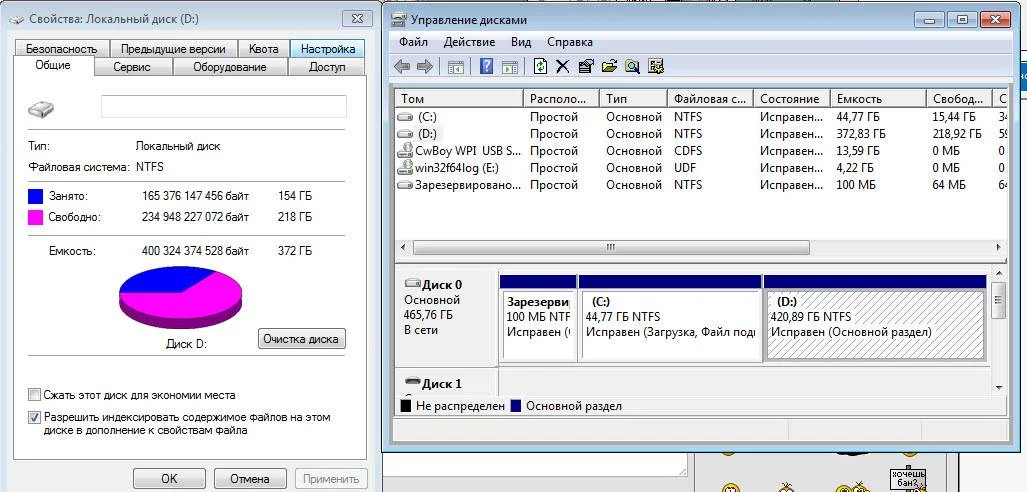
Task: Click the Очистка диска button
Action: click(x=301, y=339)
